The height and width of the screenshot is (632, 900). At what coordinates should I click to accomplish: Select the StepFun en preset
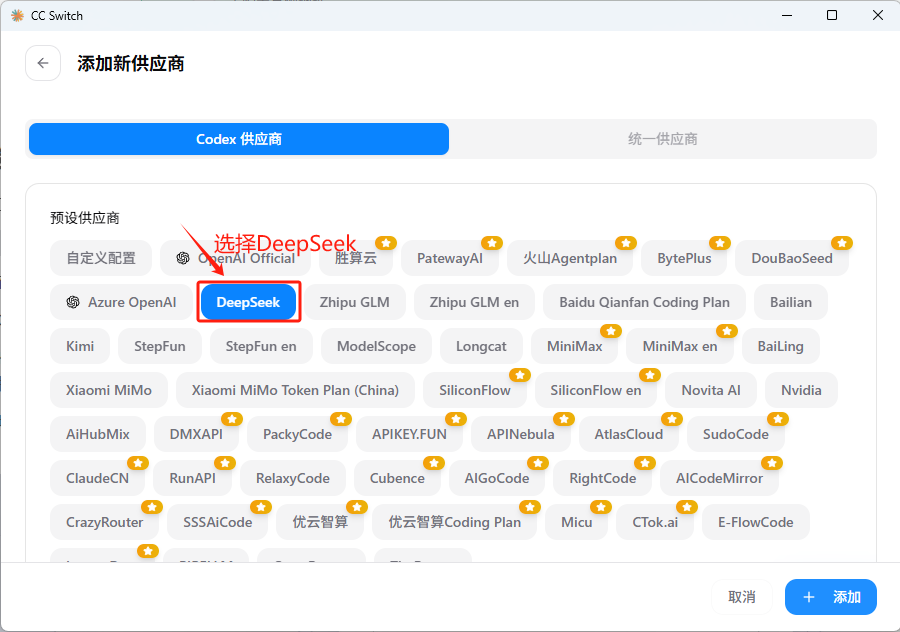pos(261,346)
